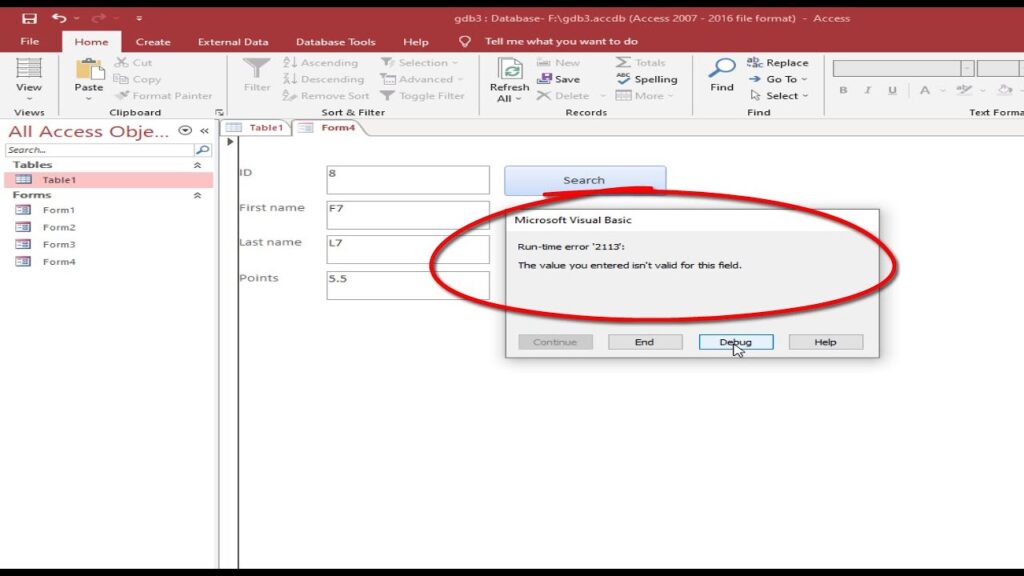The image size is (1024, 576).
Task: Apply bold formatting icon
Action: pyautogui.click(x=843, y=90)
